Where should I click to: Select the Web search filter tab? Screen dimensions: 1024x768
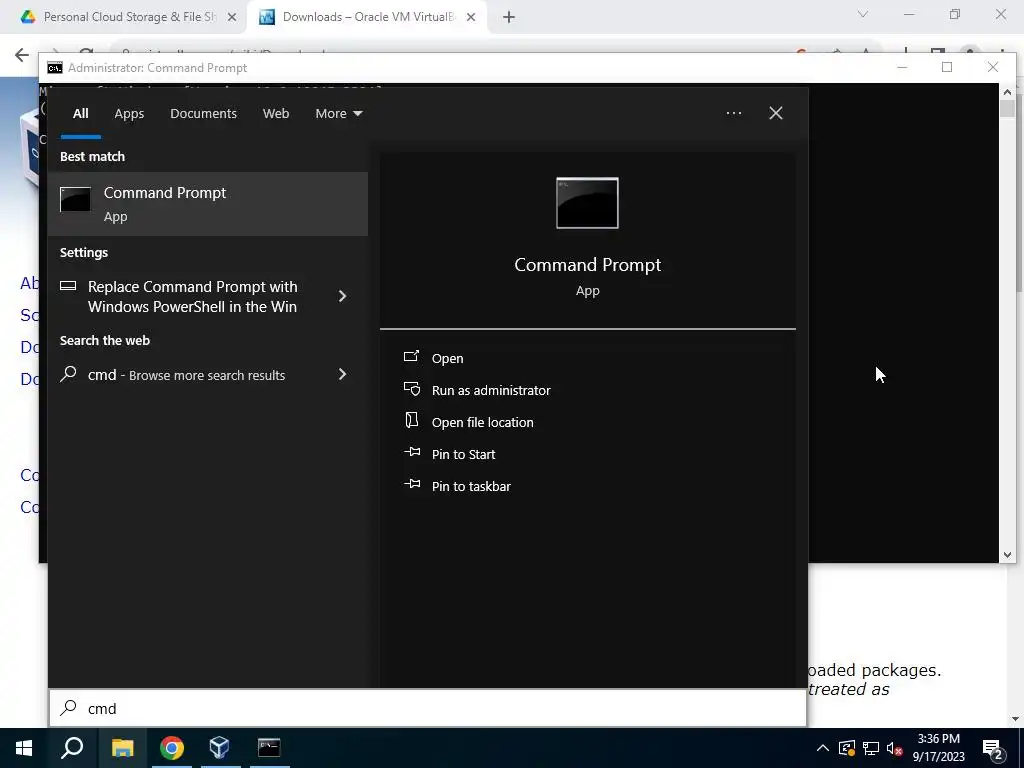276,114
